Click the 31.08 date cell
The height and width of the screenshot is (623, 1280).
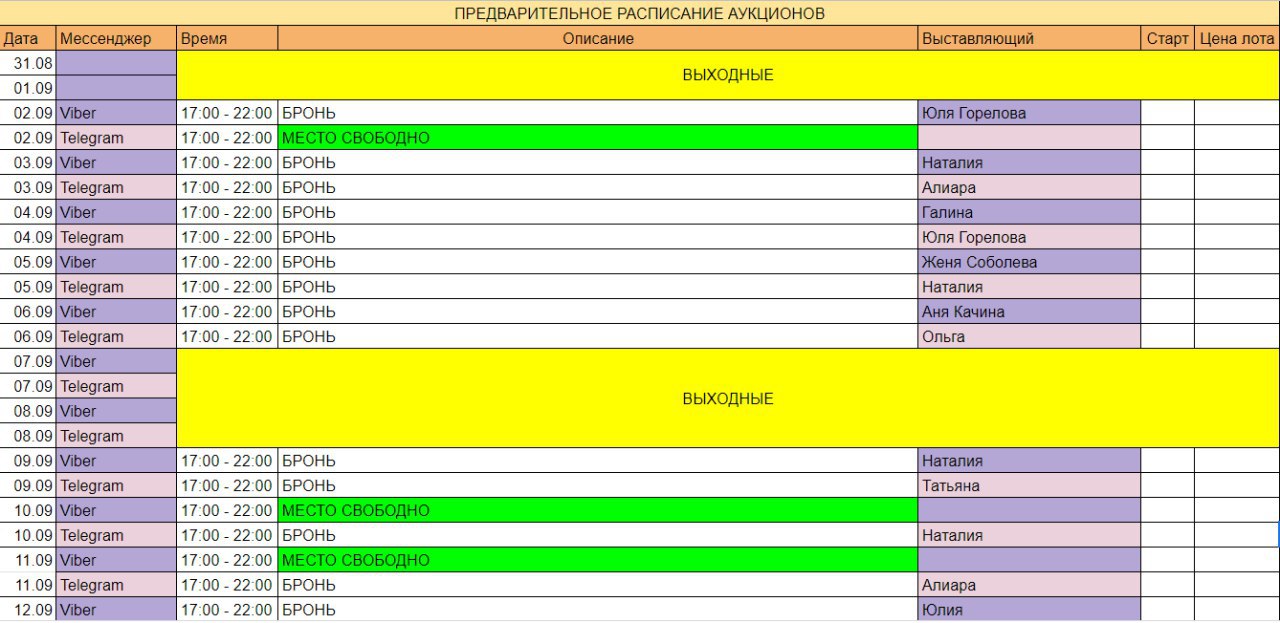point(28,63)
